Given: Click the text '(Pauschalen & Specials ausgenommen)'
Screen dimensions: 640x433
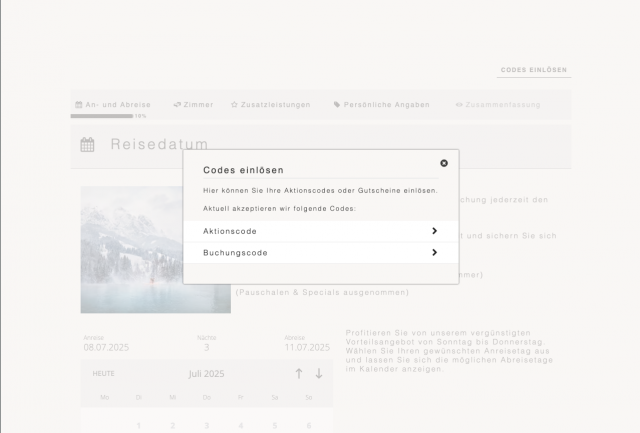Looking at the screenshot, I should pyautogui.click(x=322, y=292).
